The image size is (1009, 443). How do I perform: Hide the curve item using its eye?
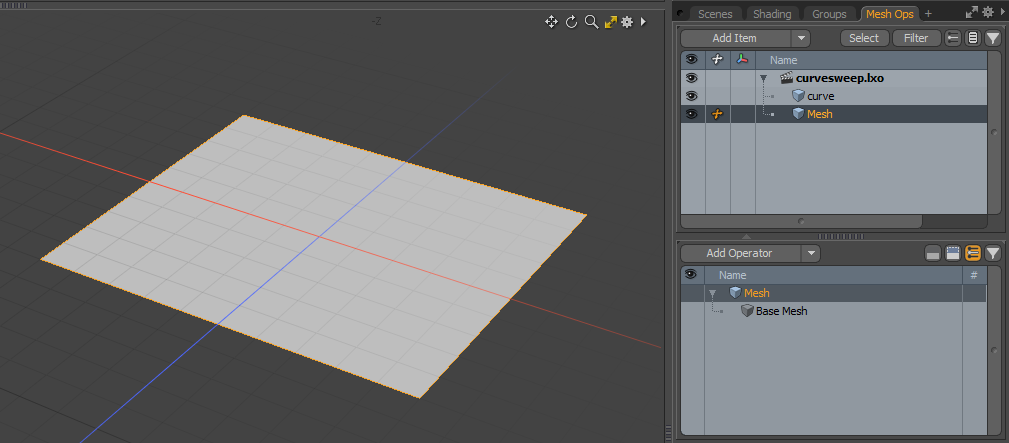[x=691, y=96]
